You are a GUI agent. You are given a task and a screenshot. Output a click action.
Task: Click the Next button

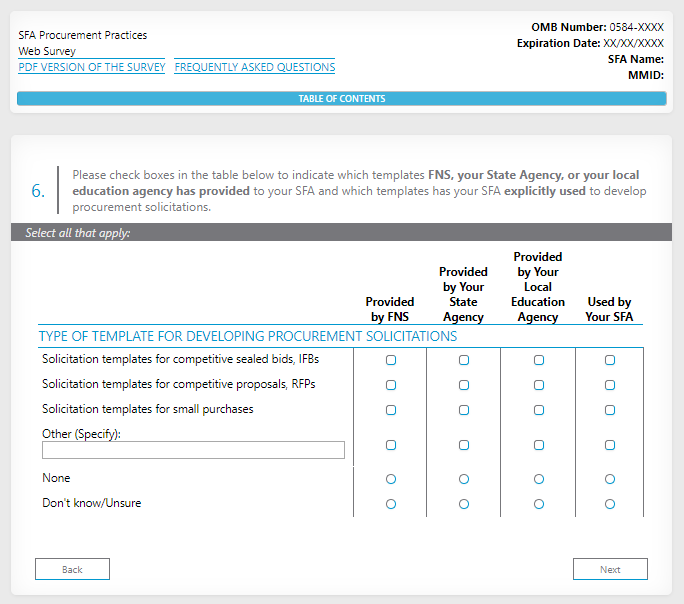pos(610,569)
